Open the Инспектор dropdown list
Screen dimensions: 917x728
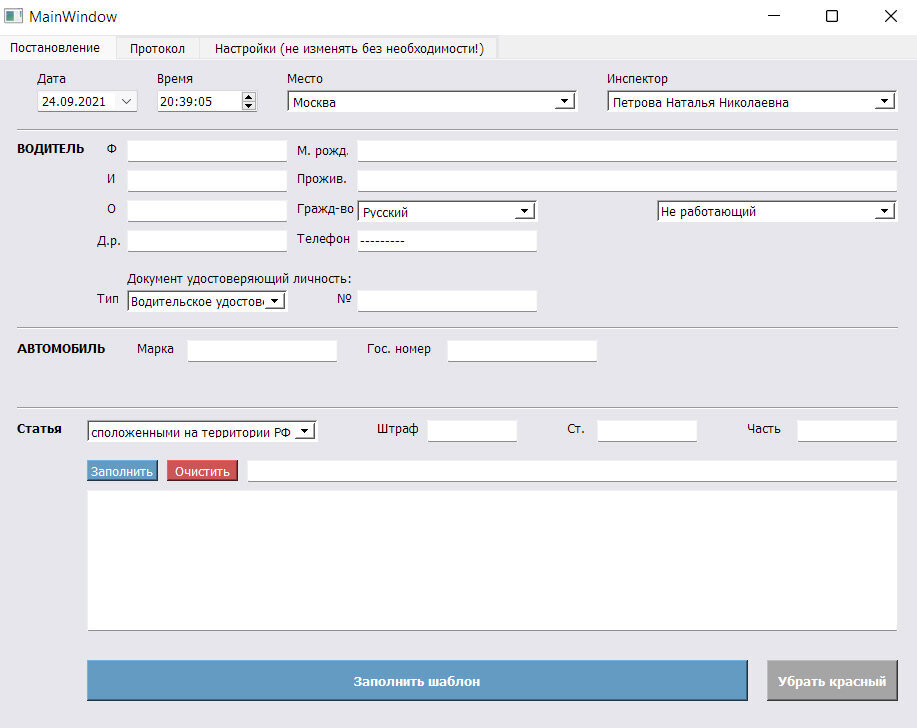pyautogui.click(x=751, y=102)
